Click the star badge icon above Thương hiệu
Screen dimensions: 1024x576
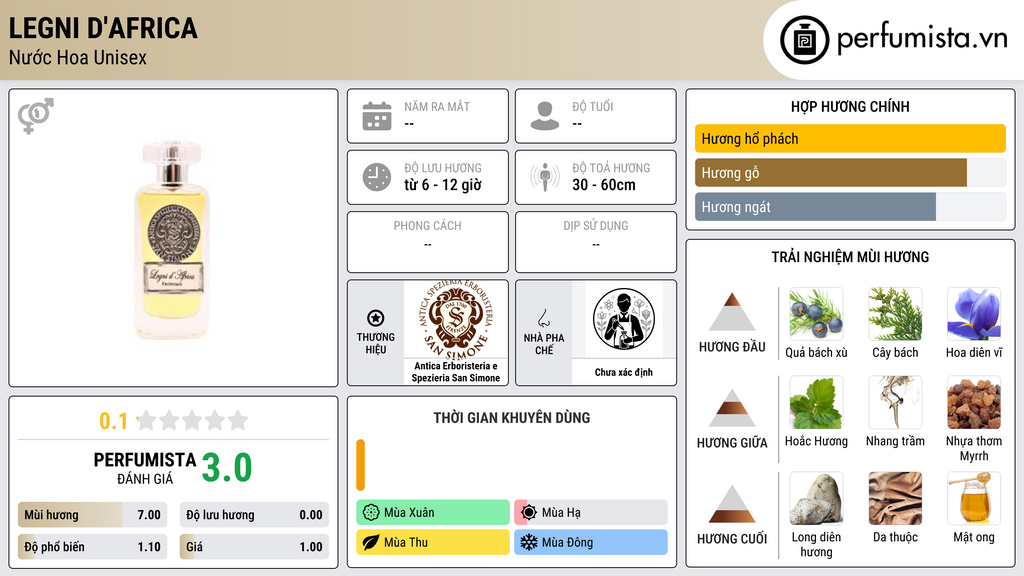pyautogui.click(x=376, y=318)
